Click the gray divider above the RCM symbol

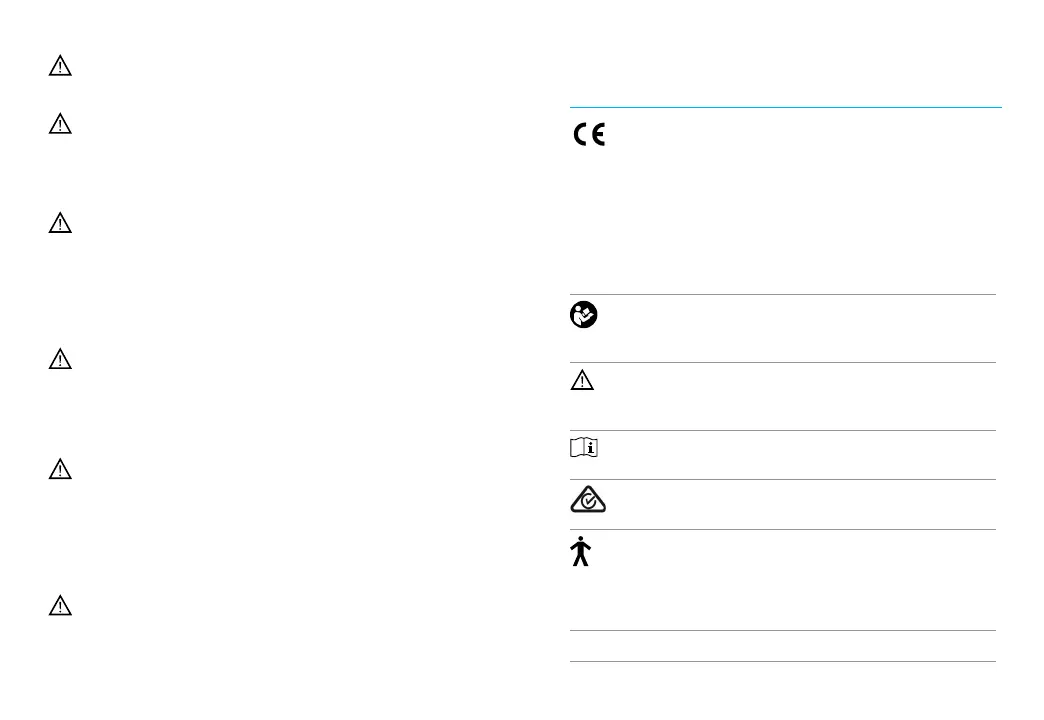click(783, 479)
